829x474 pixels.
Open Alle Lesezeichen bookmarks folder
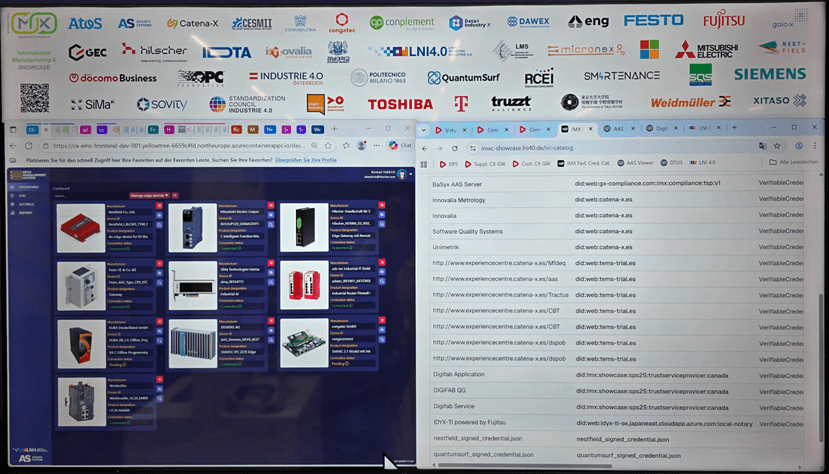pos(794,162)
